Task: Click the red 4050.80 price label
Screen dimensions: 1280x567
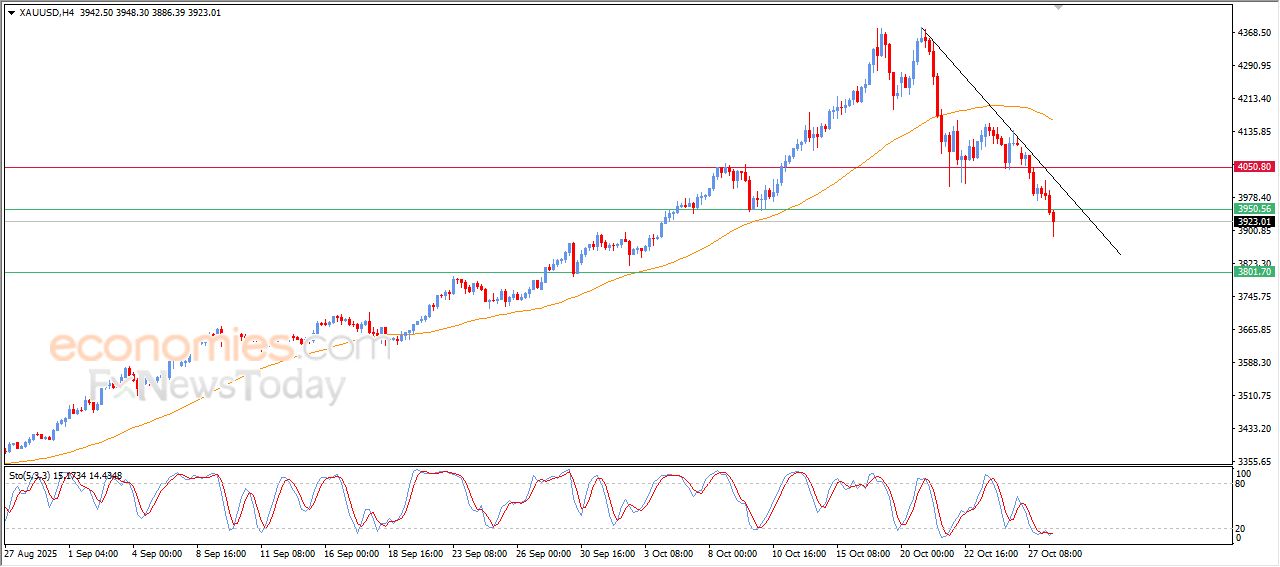Action: [1253, 167]
